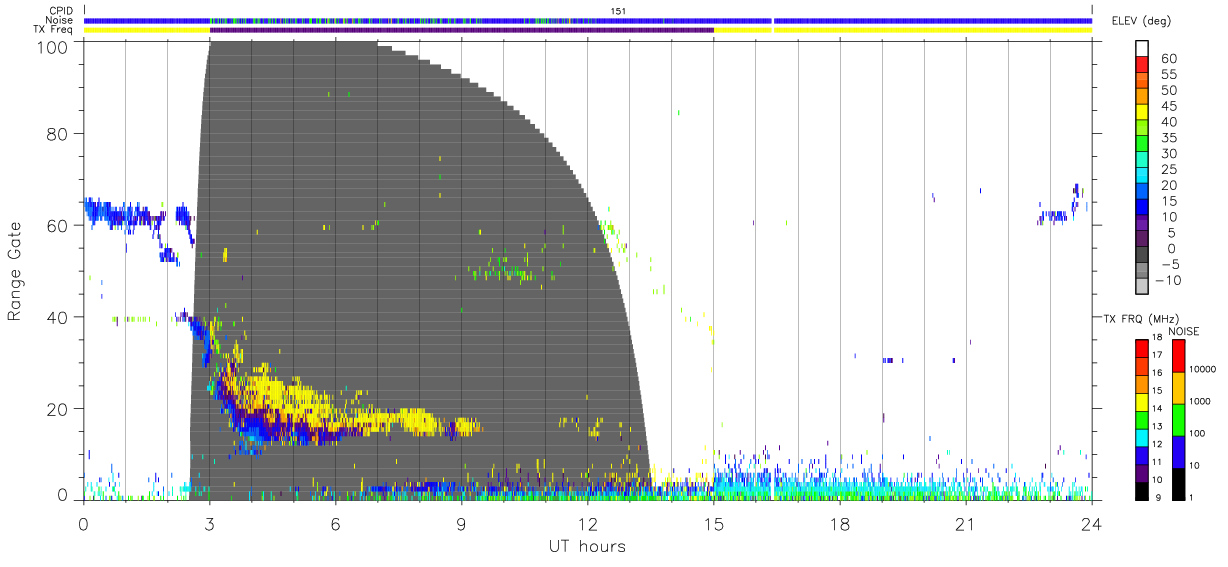Click NOISE legend label '10000'

click(1203, 370)
